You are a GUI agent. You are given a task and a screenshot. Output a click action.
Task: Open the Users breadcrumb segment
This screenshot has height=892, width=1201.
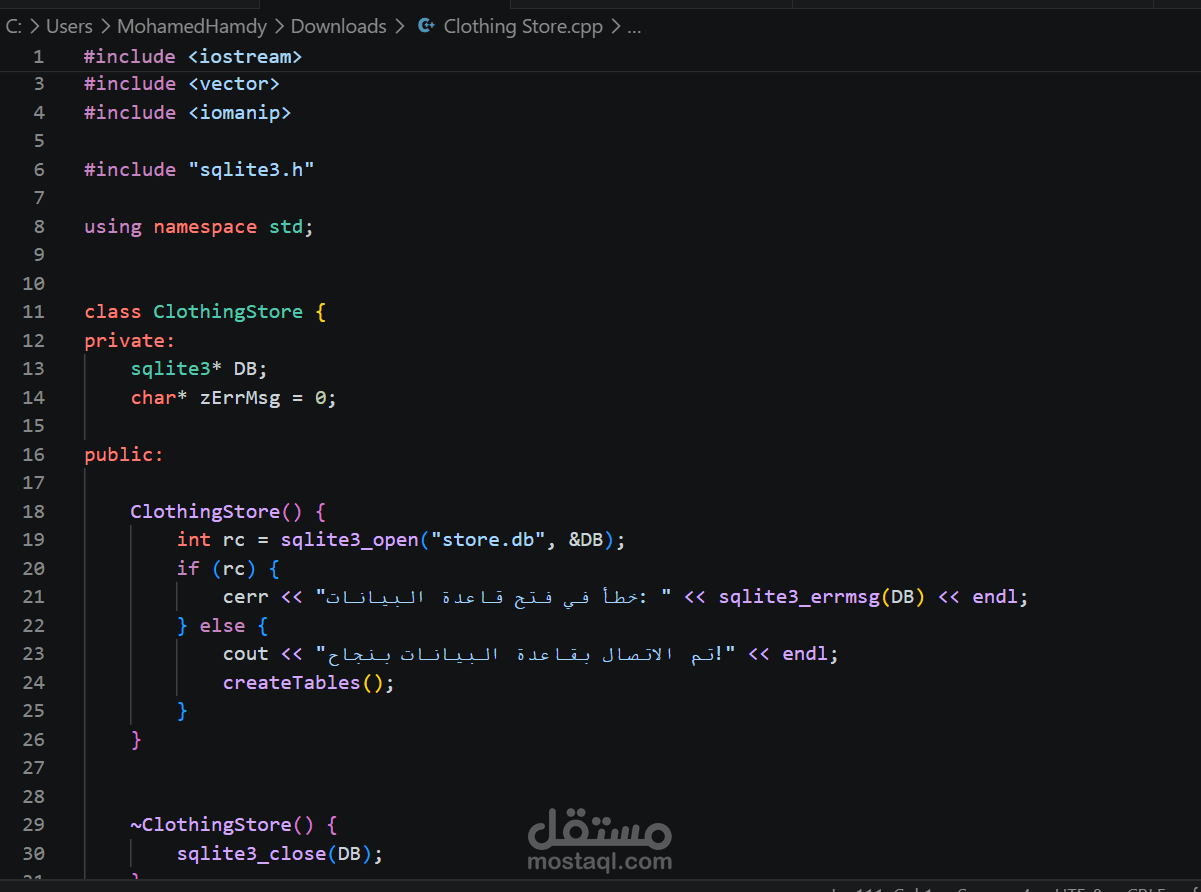69,27
